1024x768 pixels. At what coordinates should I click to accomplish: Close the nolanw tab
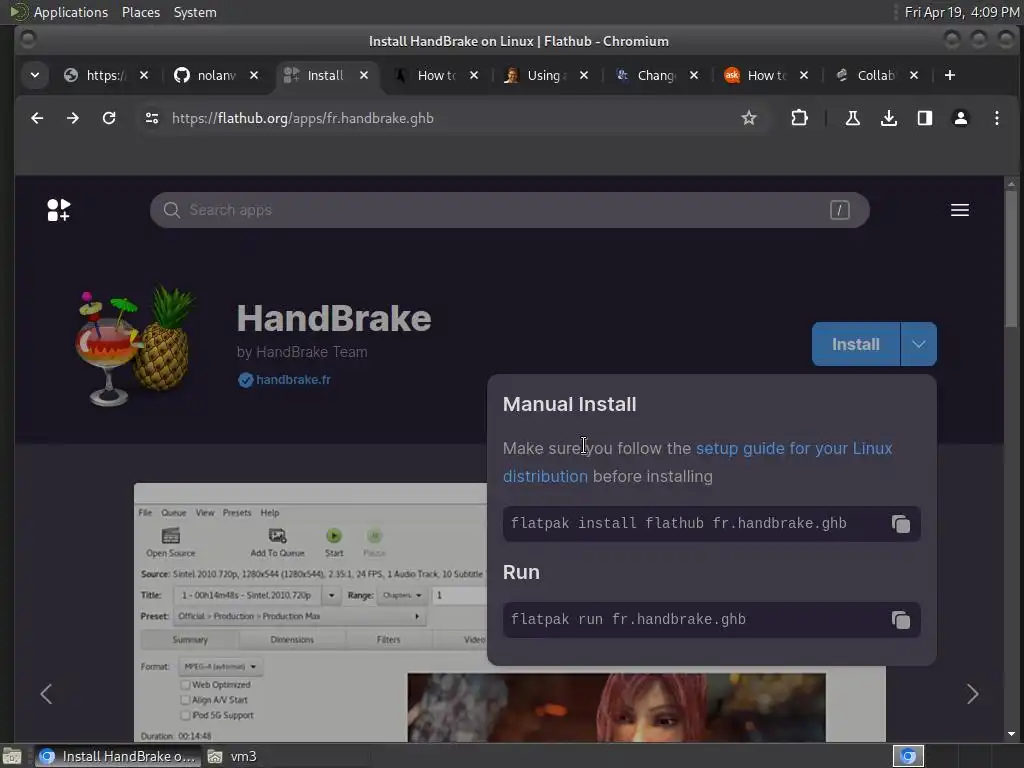pyautogui.click(x=254, y=75)
